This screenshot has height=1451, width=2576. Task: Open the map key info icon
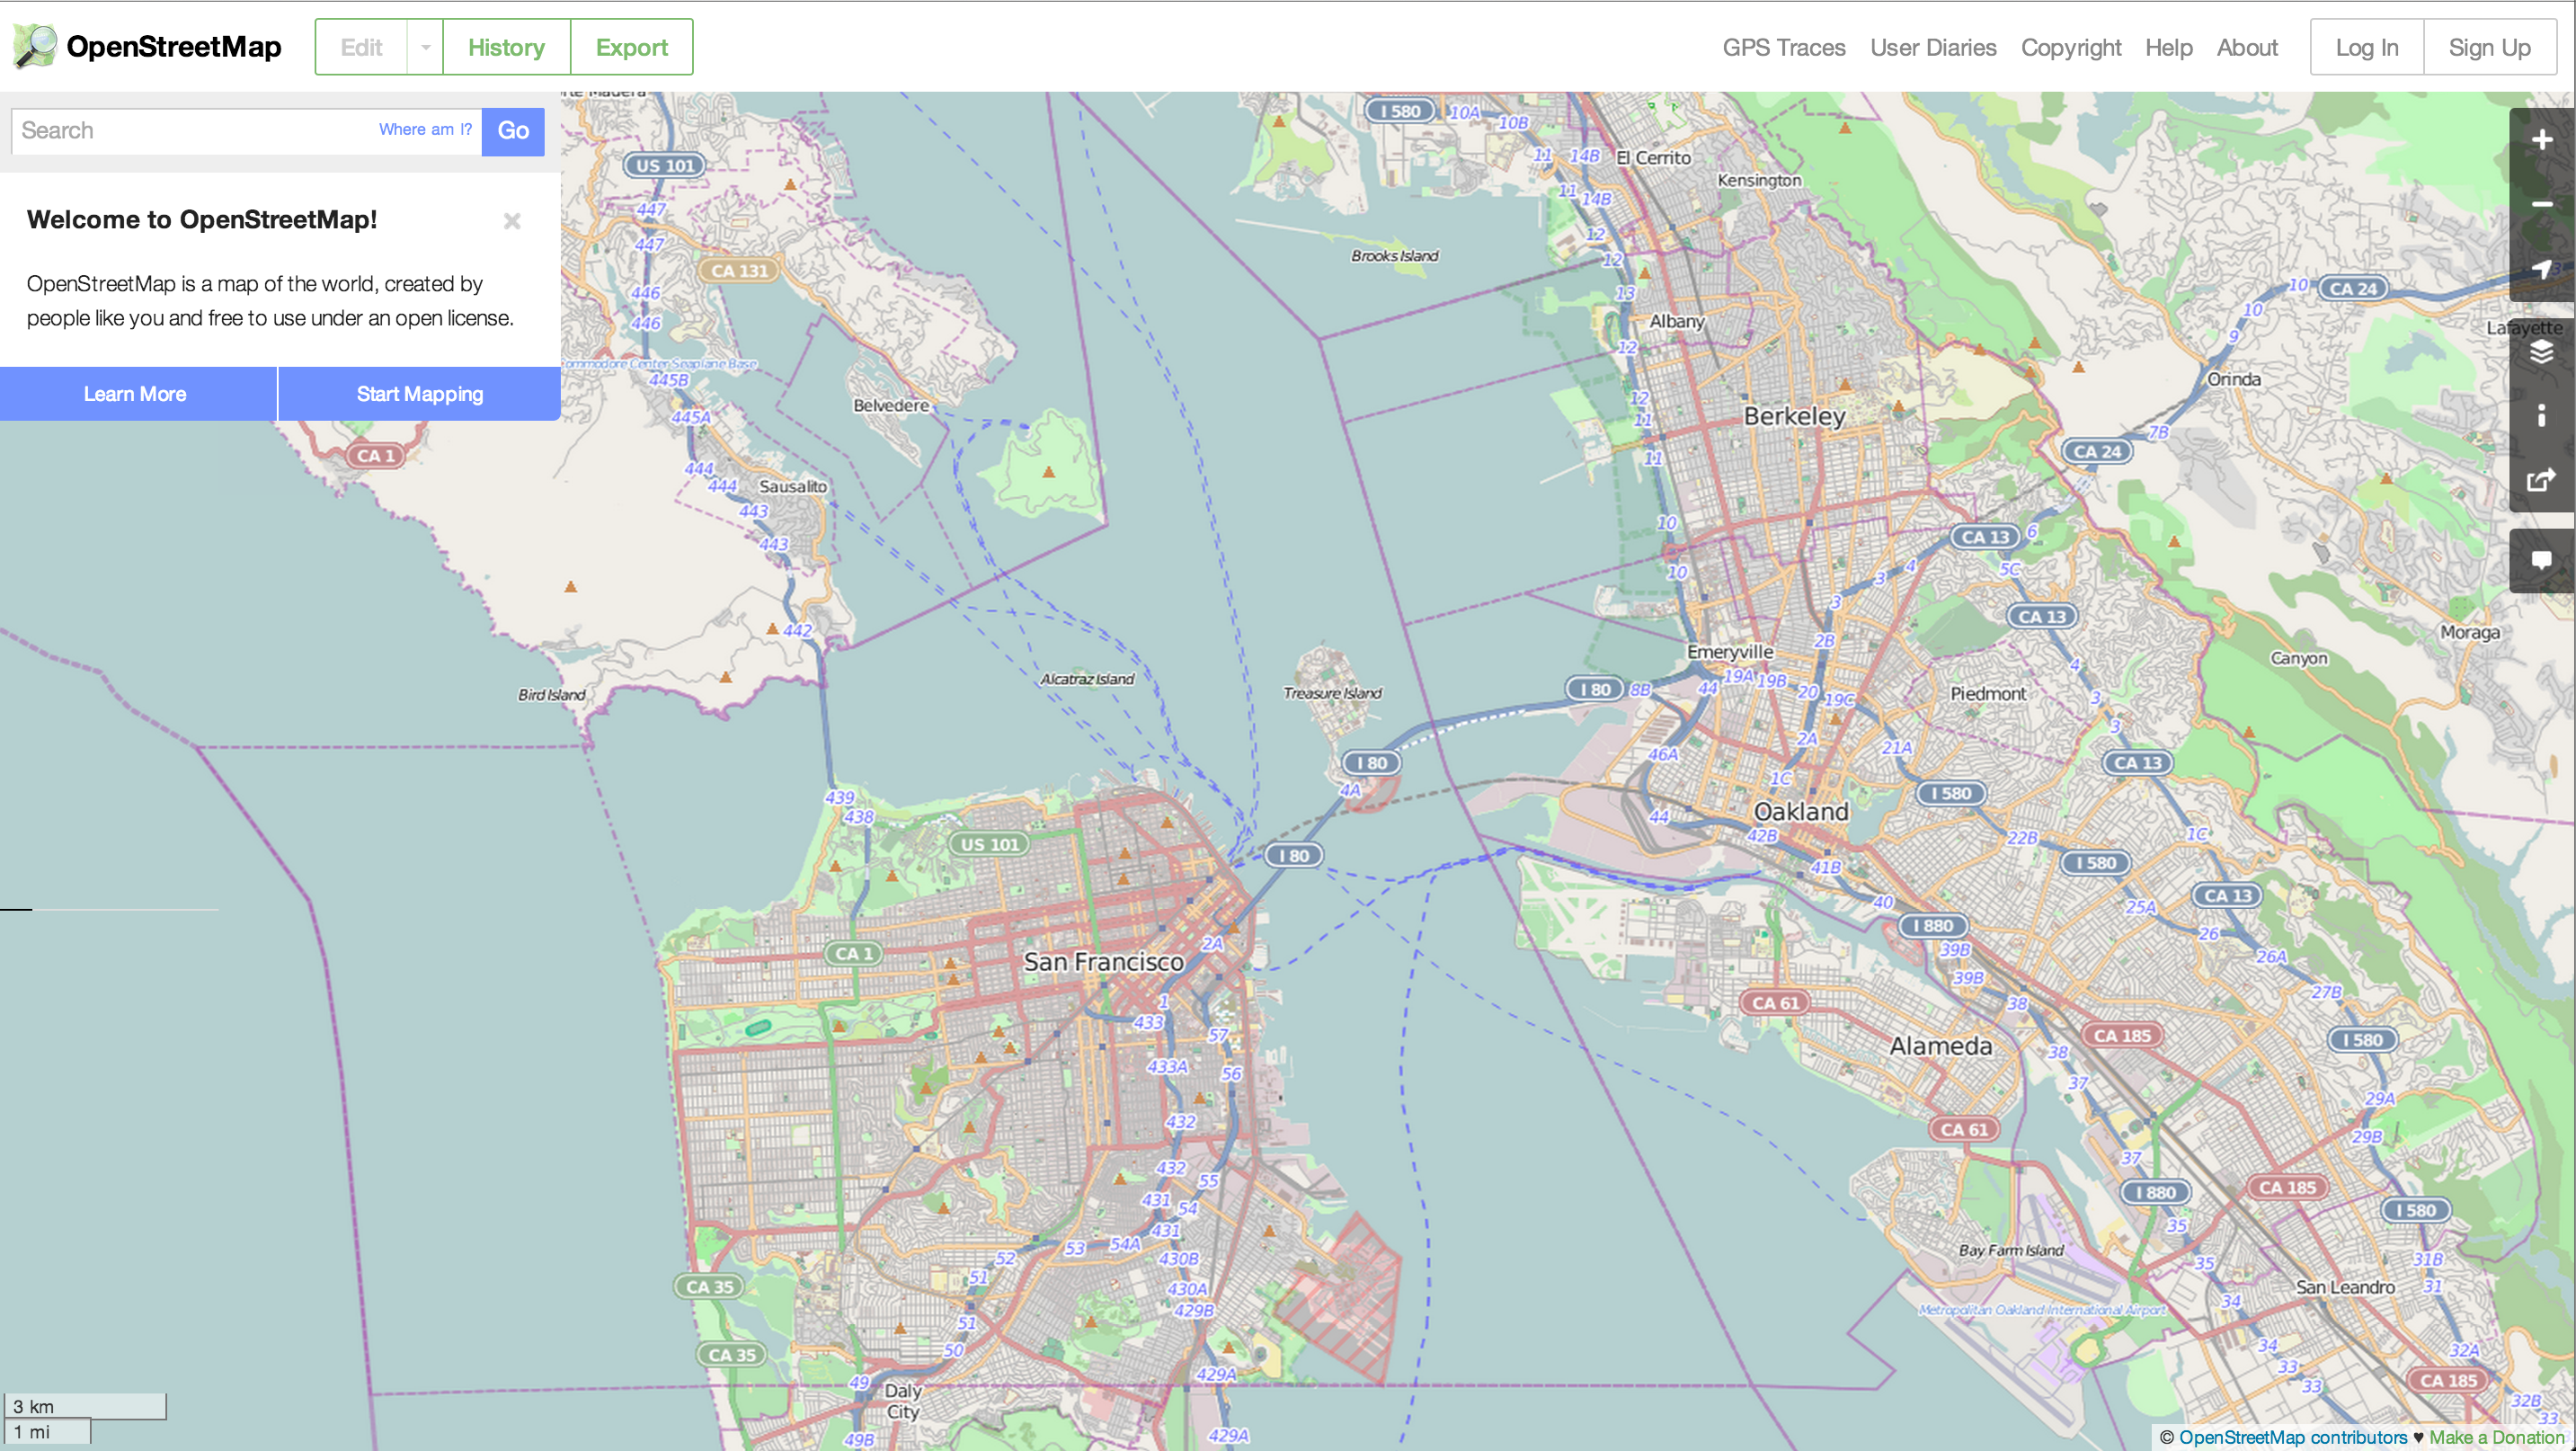[2541, 416]
